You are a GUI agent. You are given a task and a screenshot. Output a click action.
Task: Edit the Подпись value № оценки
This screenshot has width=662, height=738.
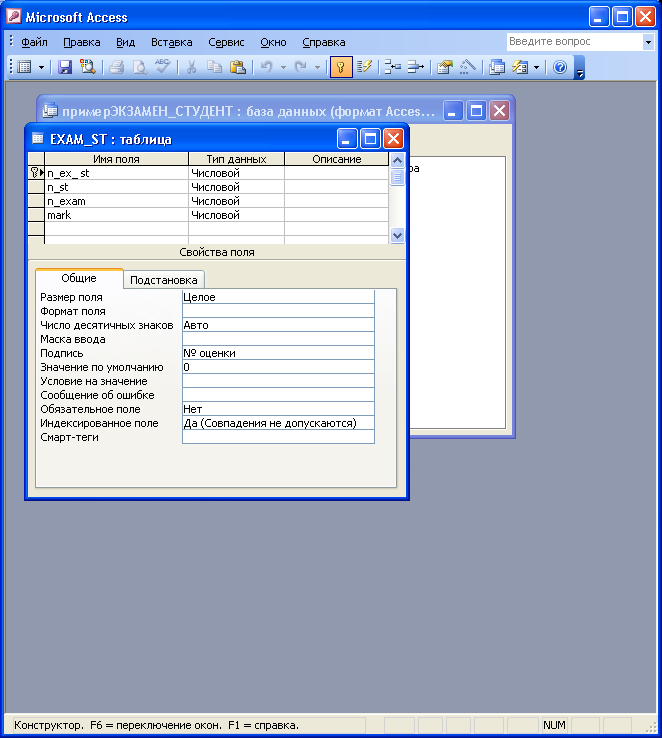278,353
